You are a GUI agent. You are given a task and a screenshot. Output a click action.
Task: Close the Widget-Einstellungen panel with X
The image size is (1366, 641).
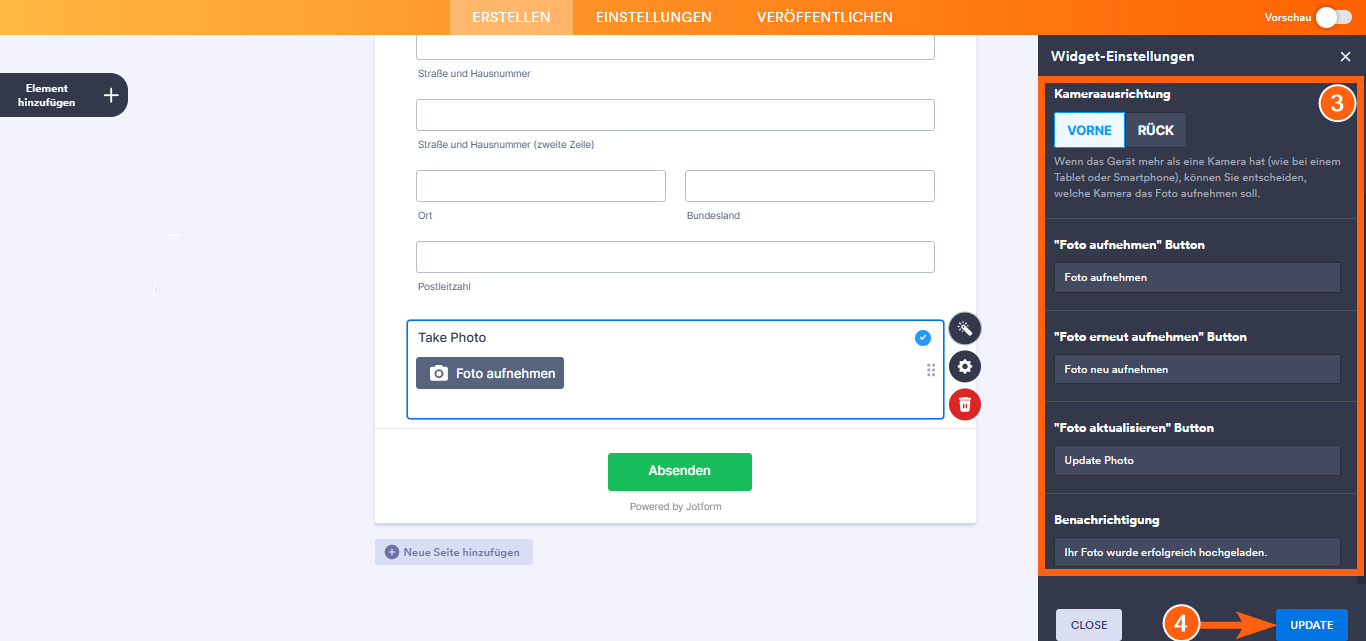(x=1345, y=57)
